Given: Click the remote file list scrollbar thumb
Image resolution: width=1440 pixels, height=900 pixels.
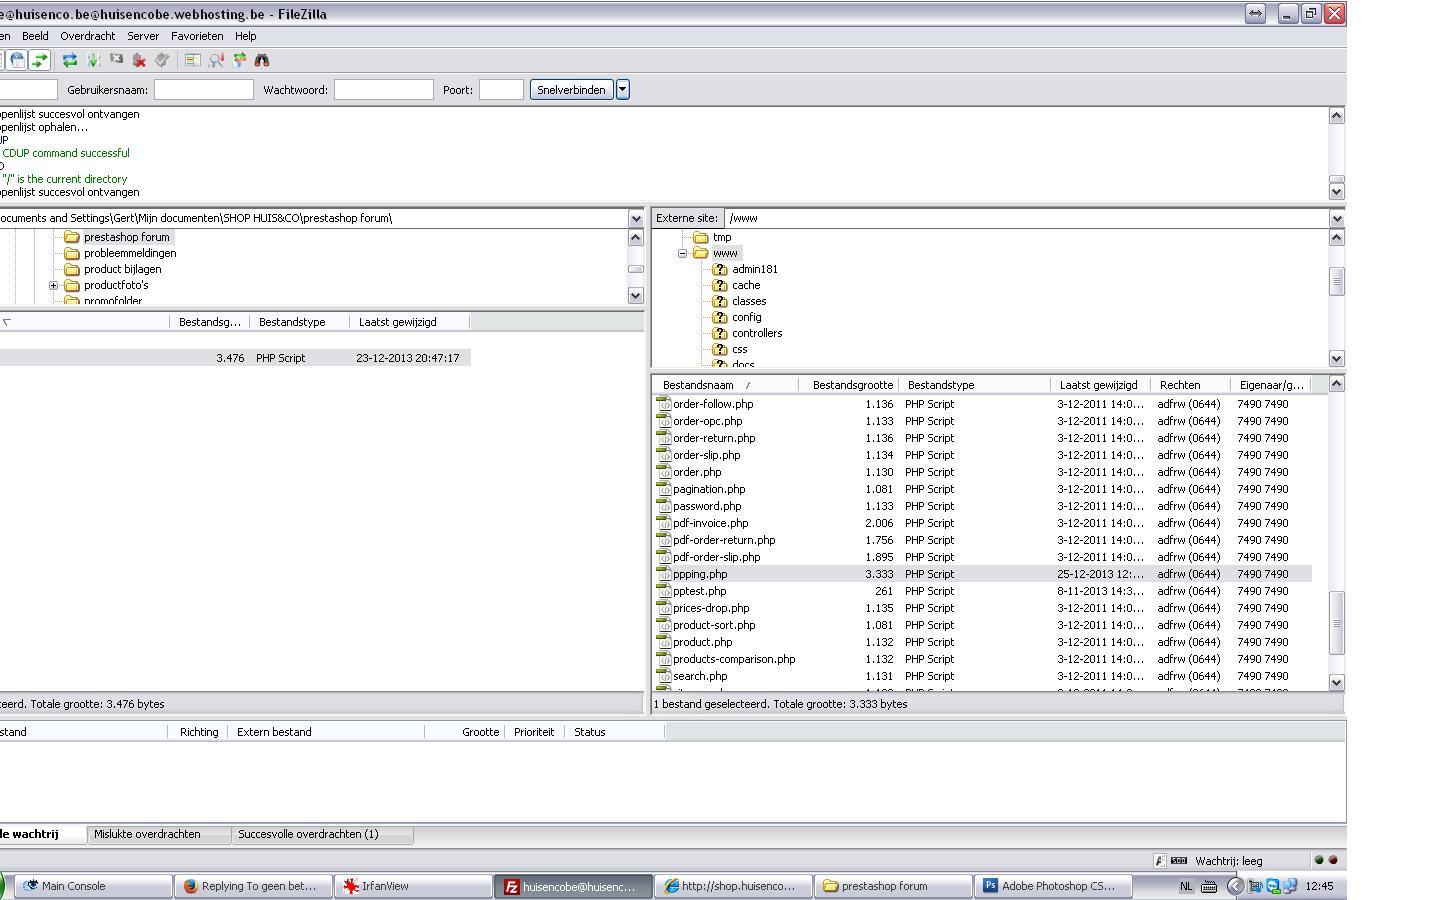Looking at the screenshot, I should pyautogui.click(x=1337, y=623).
